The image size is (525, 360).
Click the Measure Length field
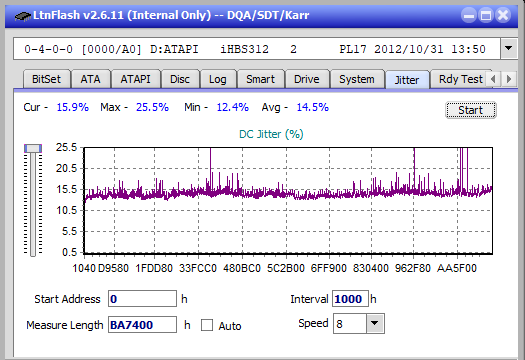142,325
